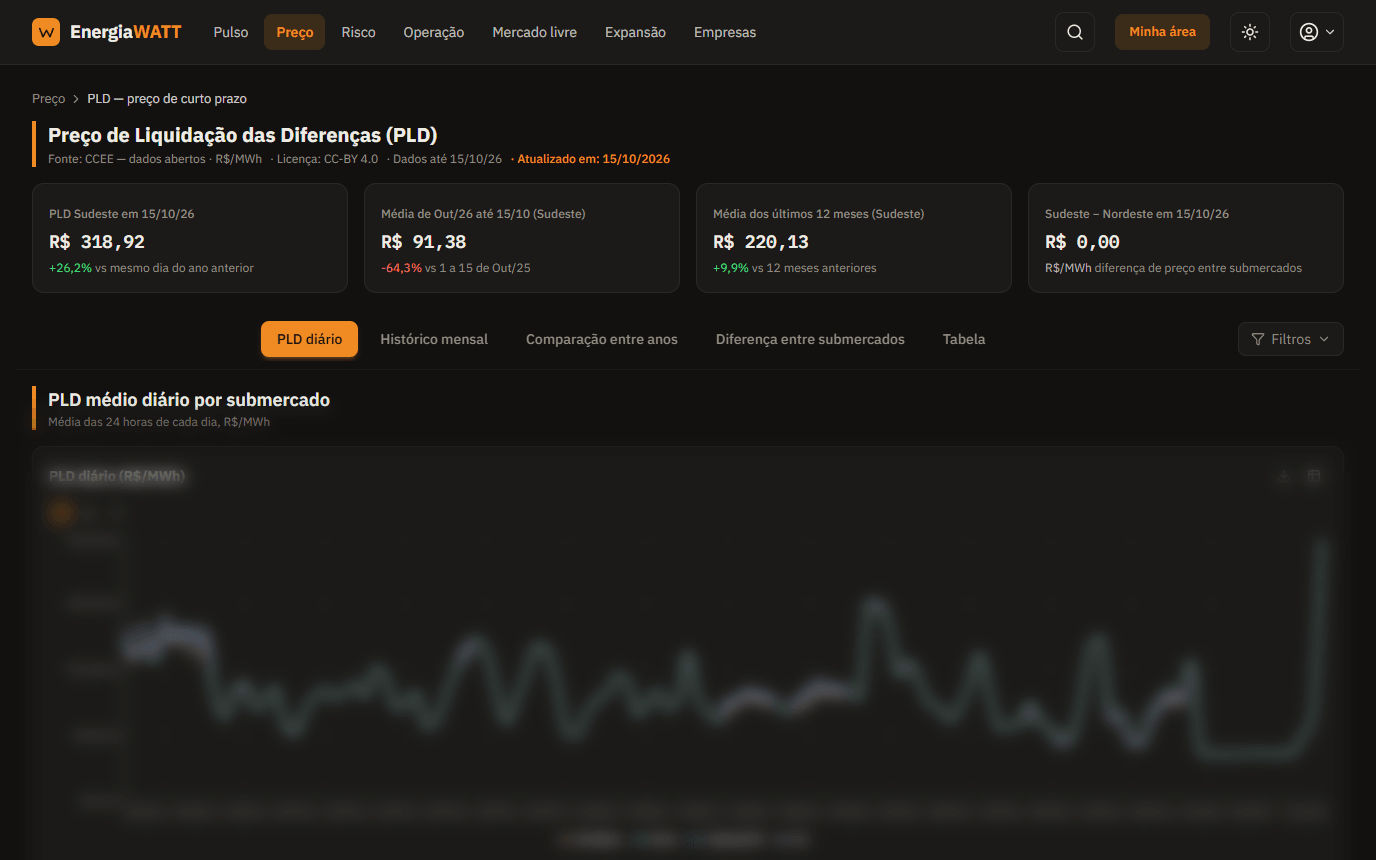Navigate to Operação in the top menu
Viewport: 1376px width, 860px height.
click(x=434, y=32)
